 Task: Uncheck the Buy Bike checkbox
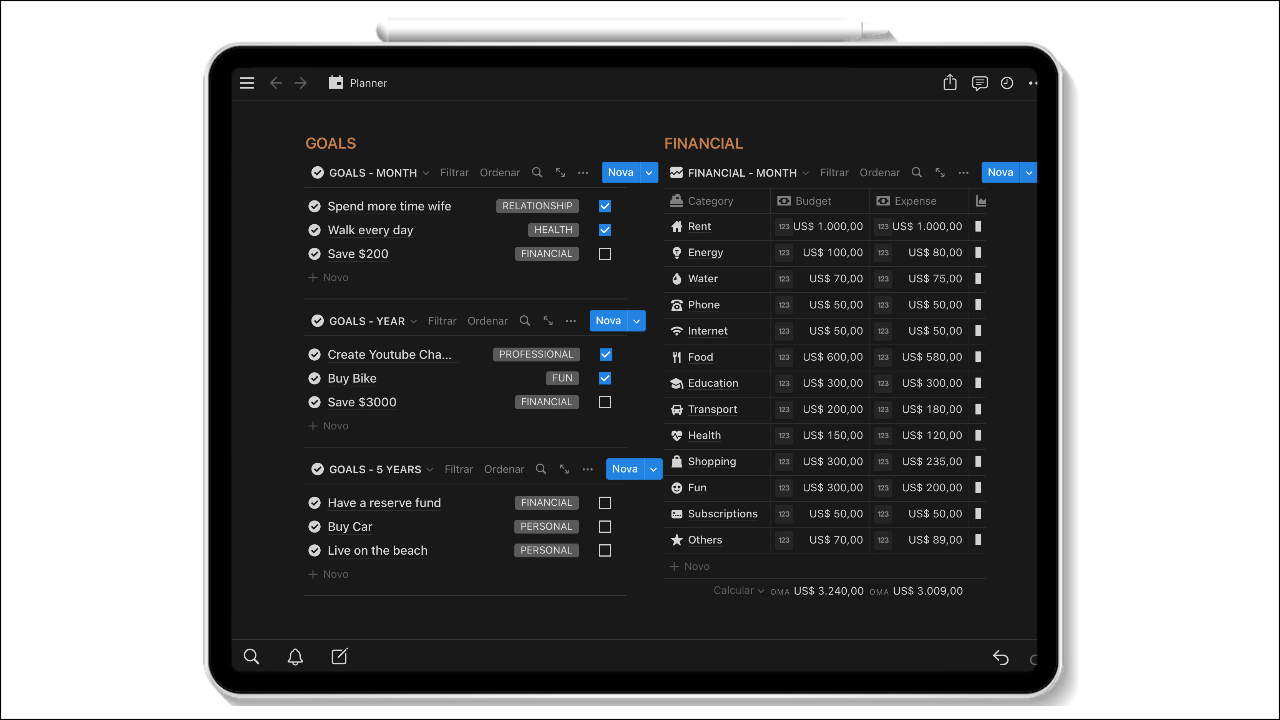(605, 378)
